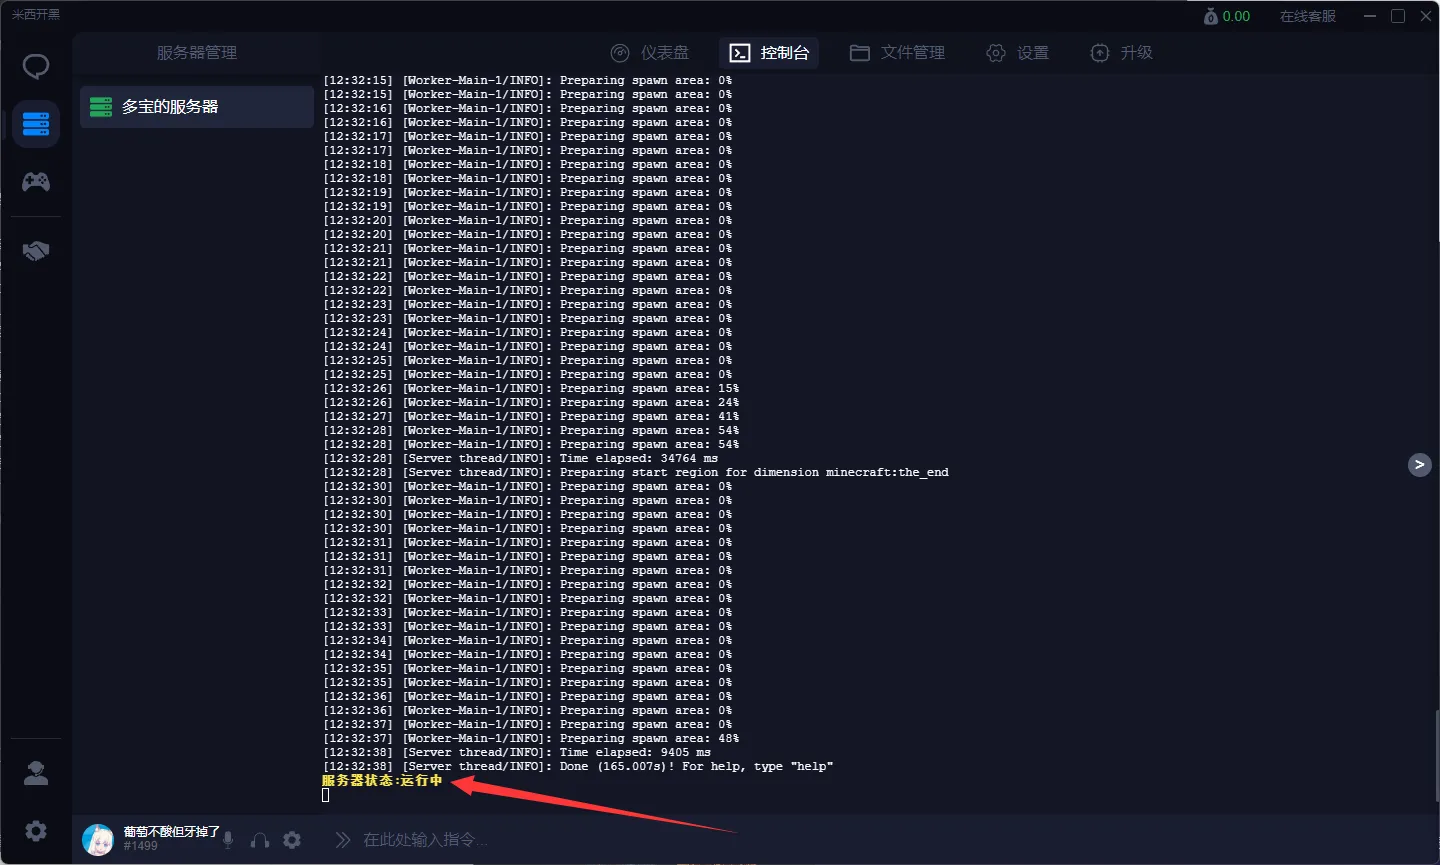Viewport: 1440px width, 865px height.
Task: Click the log line showing spawn area 24%
Action: 531,402
